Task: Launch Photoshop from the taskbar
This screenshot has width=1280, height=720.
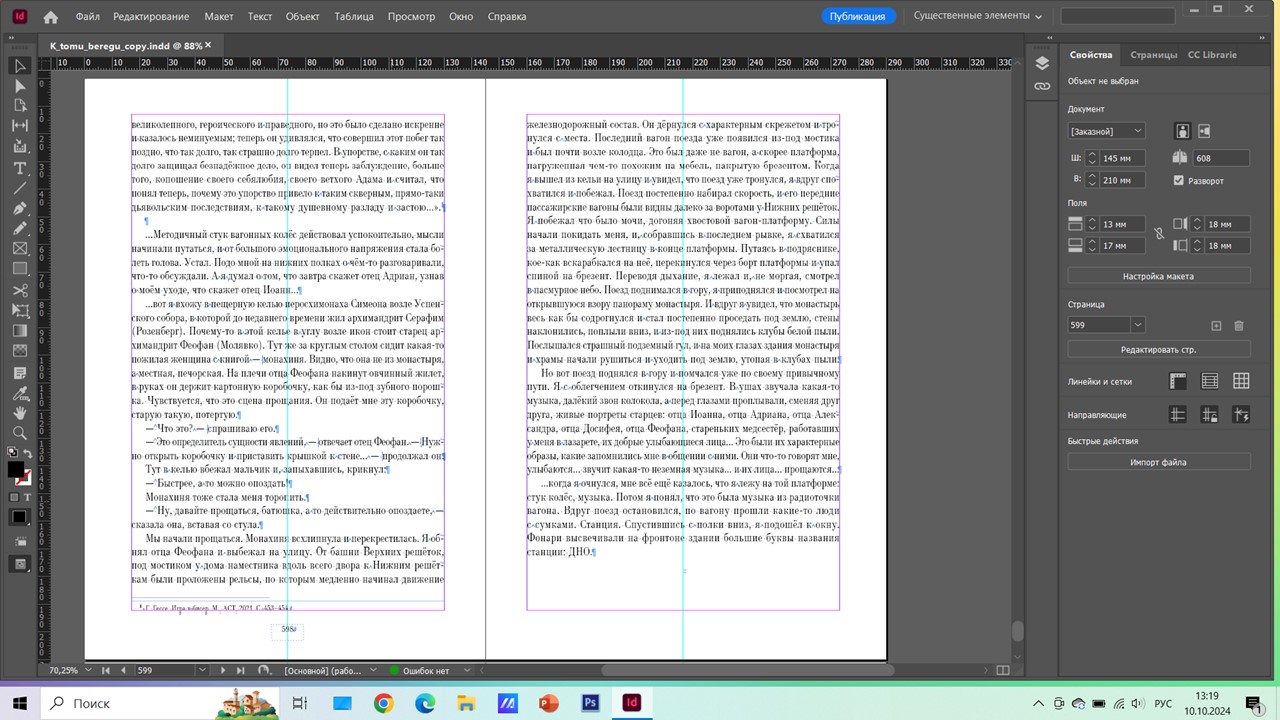Action: (x=590, y=703)
